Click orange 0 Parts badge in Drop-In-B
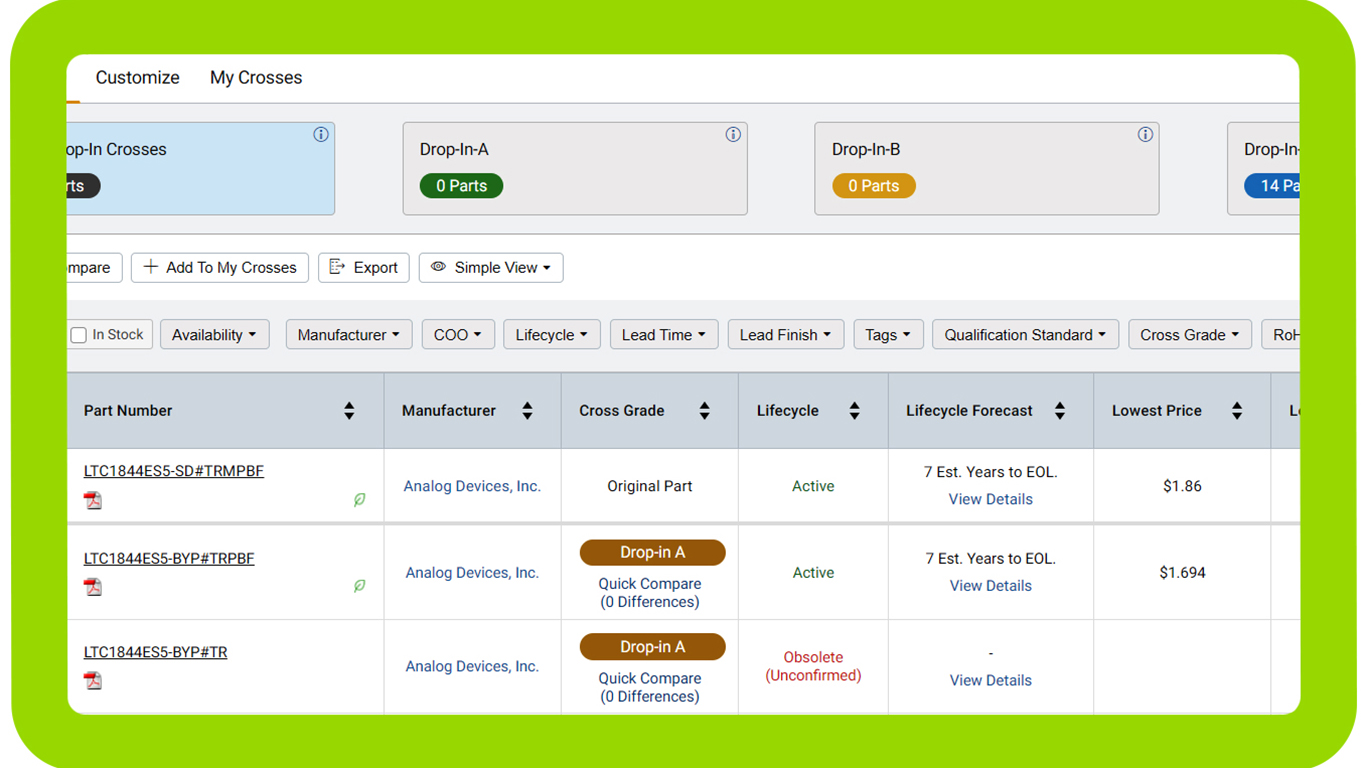 coord(874,186)
